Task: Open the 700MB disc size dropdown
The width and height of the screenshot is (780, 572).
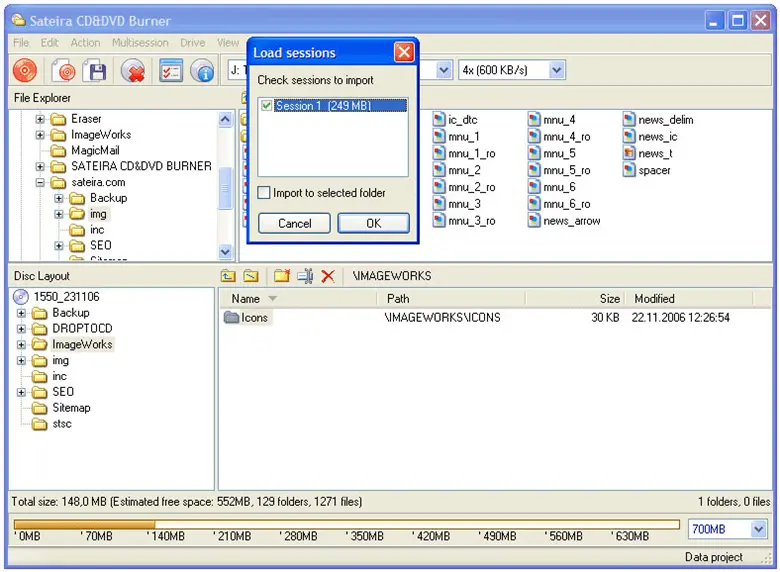Action: coord(758,529)
